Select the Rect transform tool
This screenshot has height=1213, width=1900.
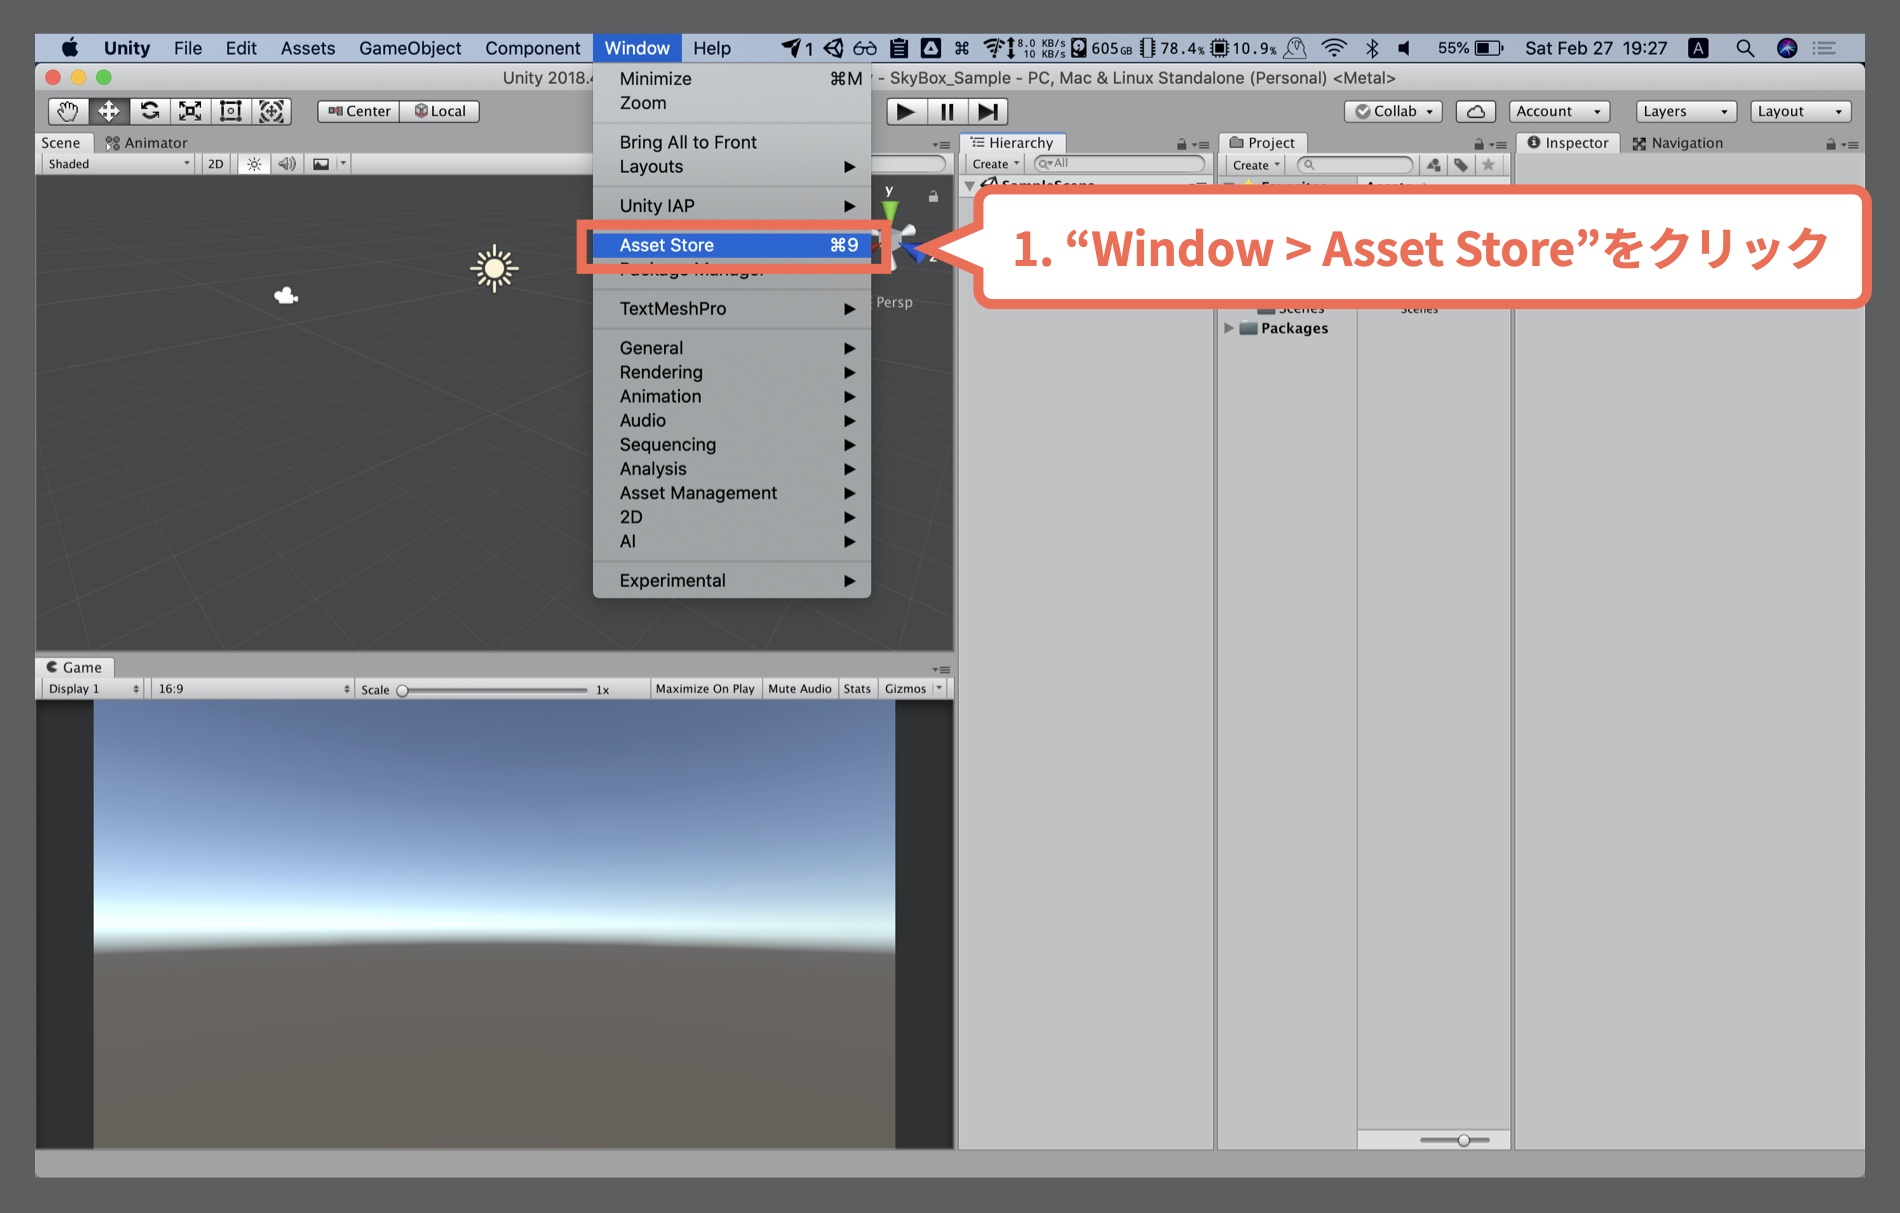pos(231,111)
